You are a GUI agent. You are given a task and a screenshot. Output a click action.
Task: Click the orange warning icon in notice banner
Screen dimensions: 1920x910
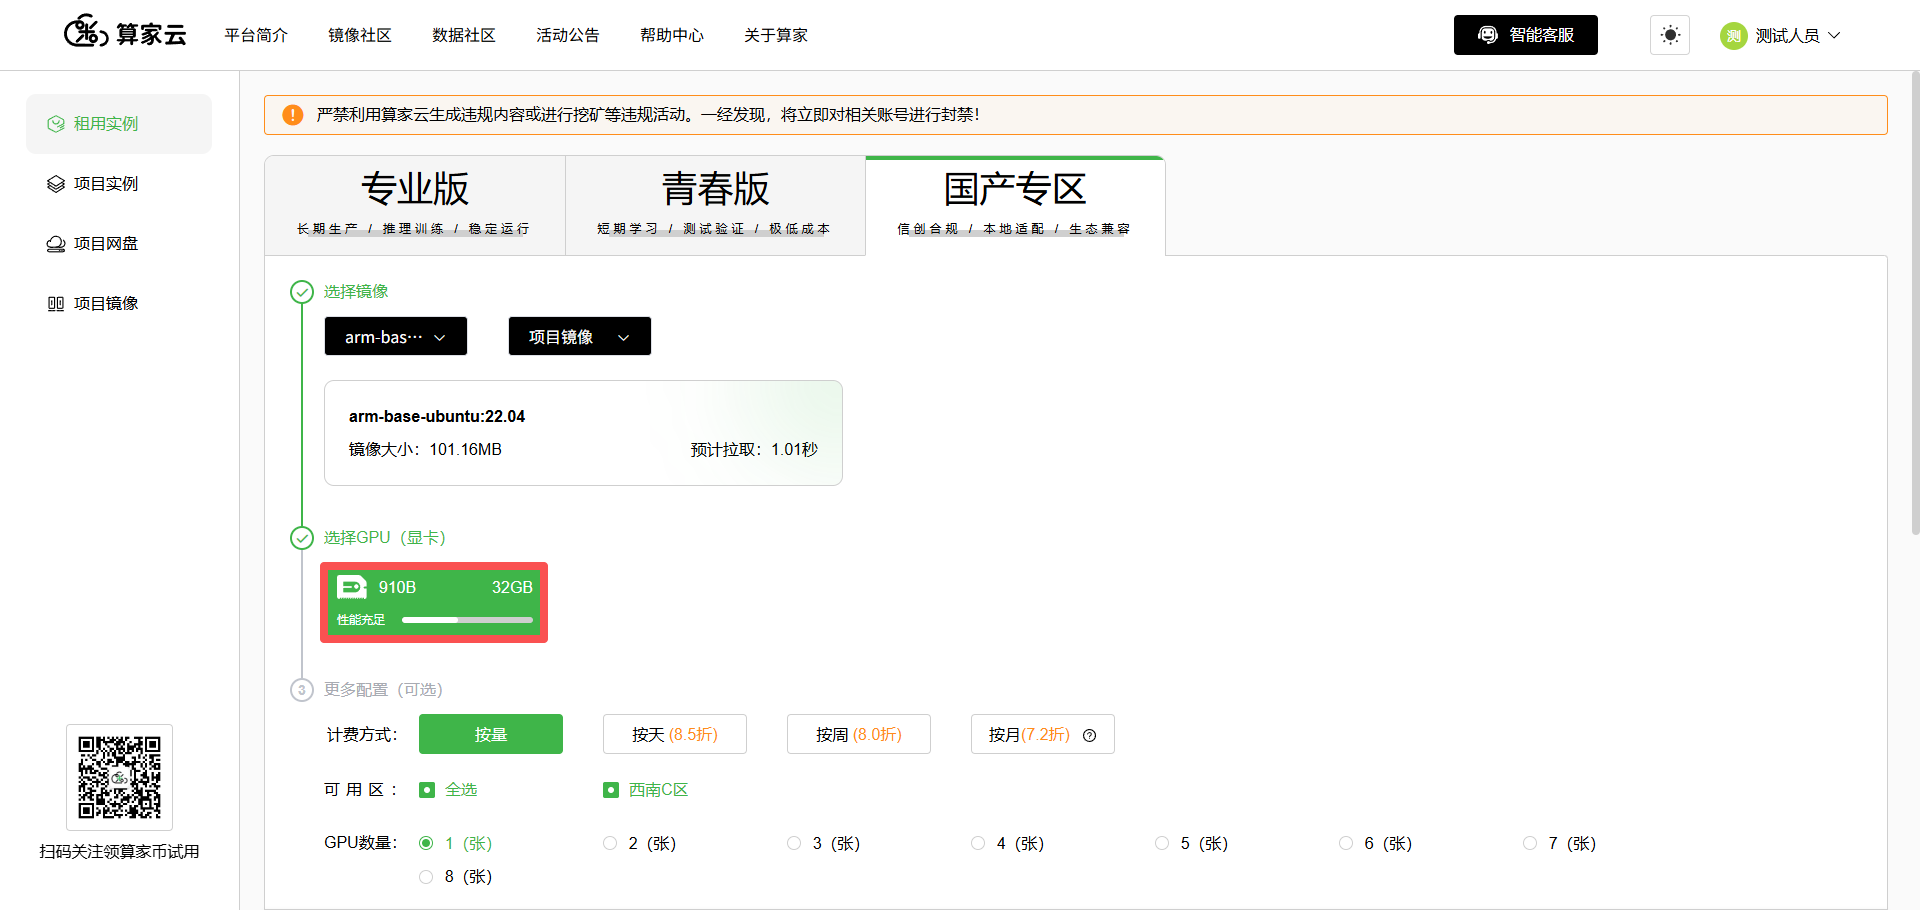(x=293, y=115)
